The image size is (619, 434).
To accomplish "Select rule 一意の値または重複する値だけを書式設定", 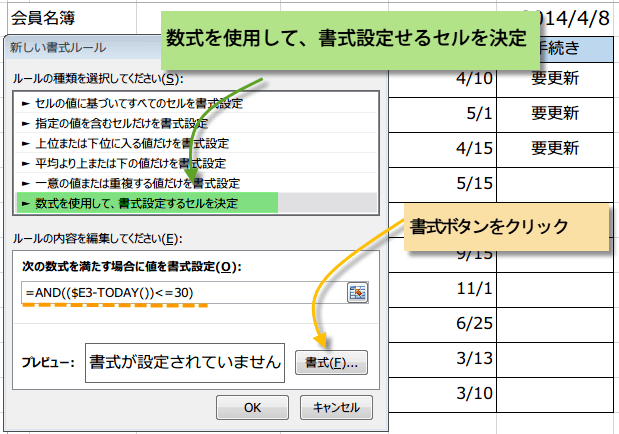I will [196, 183].
